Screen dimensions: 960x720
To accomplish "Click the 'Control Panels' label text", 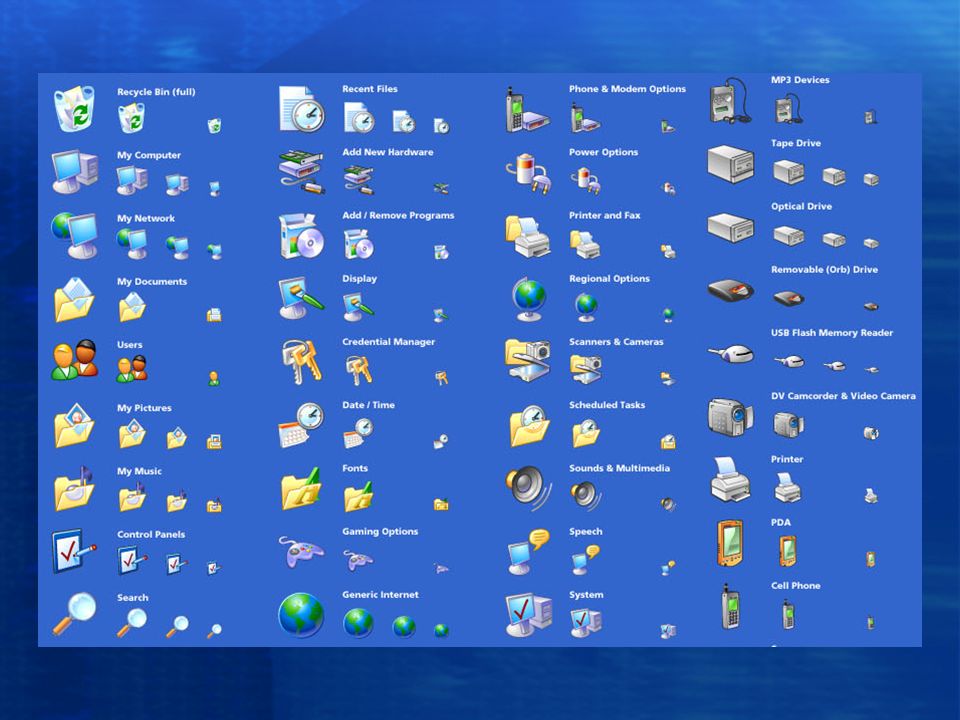I will [151, 534].
